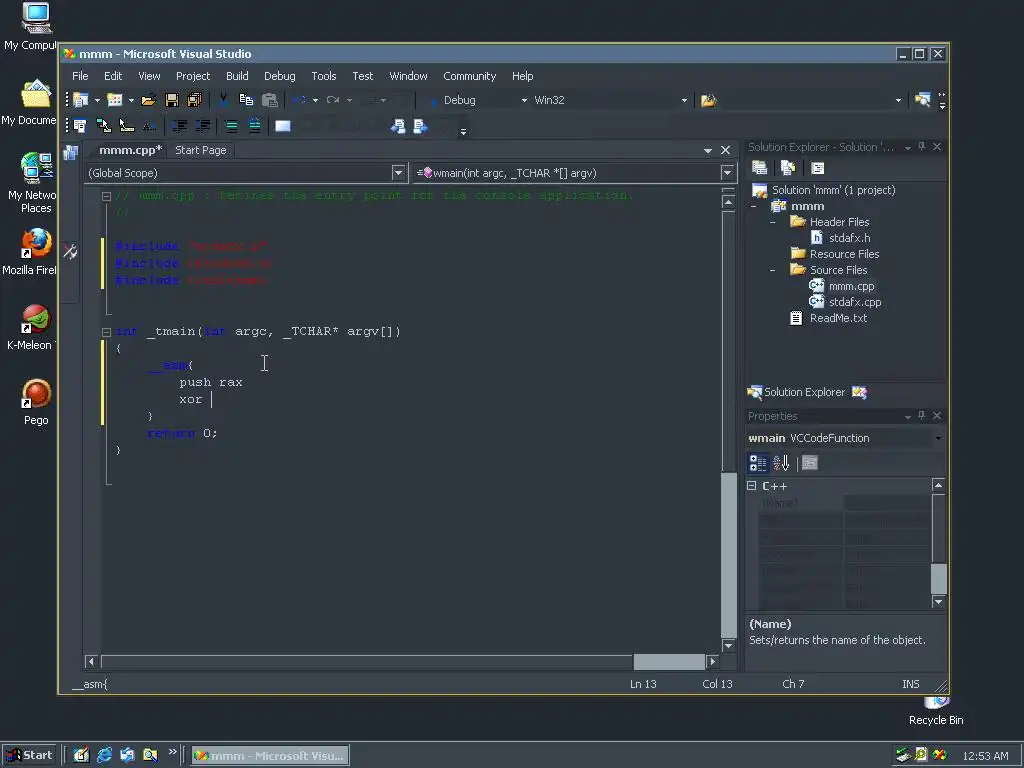
Task: Click the Add New Item toolbar icon
Action: click(x=115, y=100)
